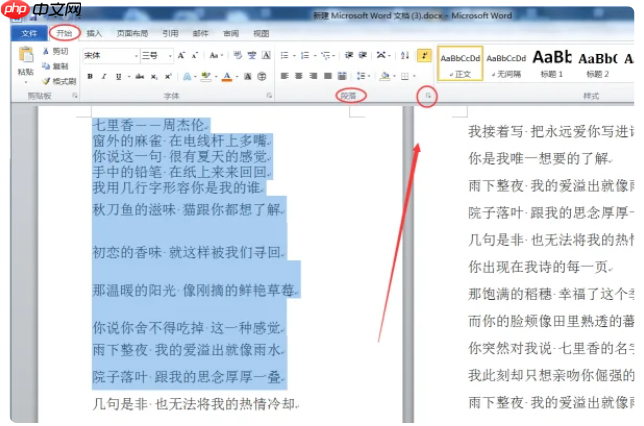Click the Shrink Font icon
The image size is (644, 426).
tap(195, 55)
